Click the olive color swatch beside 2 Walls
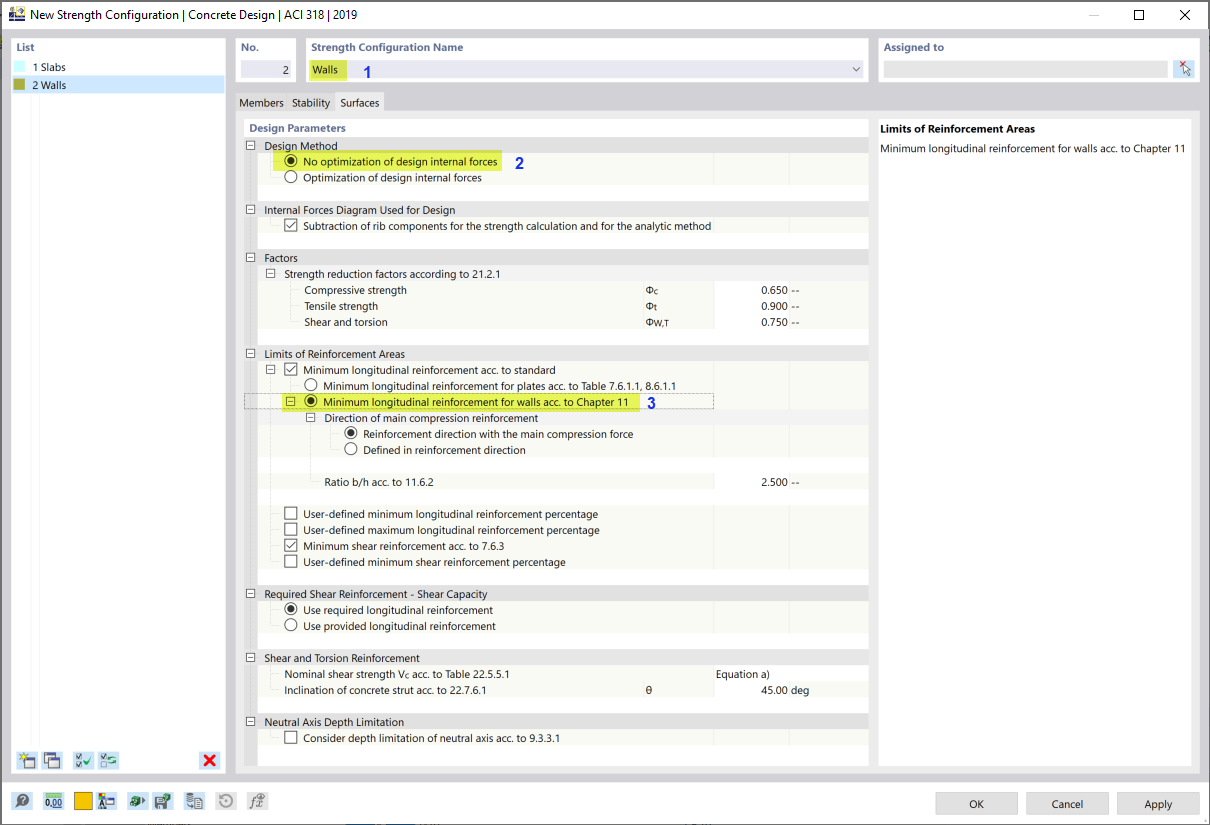Image resolution: width=1210 pixels, height=825 pixels. click(19, 85)
